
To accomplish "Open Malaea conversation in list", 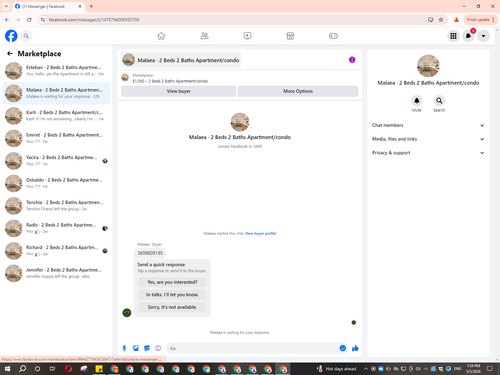I will (x=56, y=93).
